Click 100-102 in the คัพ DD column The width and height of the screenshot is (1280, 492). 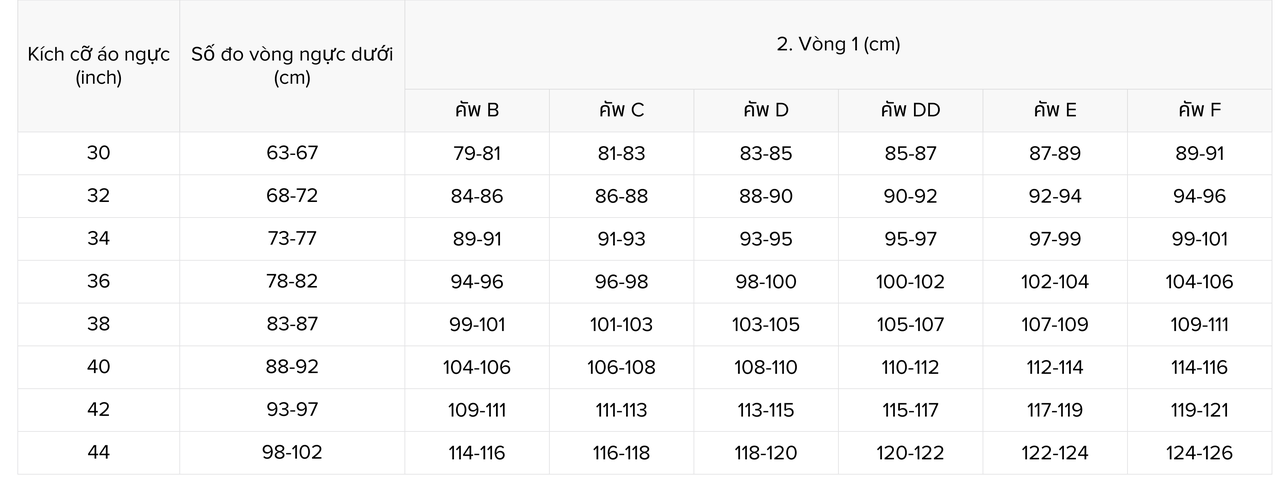[910, 282]
